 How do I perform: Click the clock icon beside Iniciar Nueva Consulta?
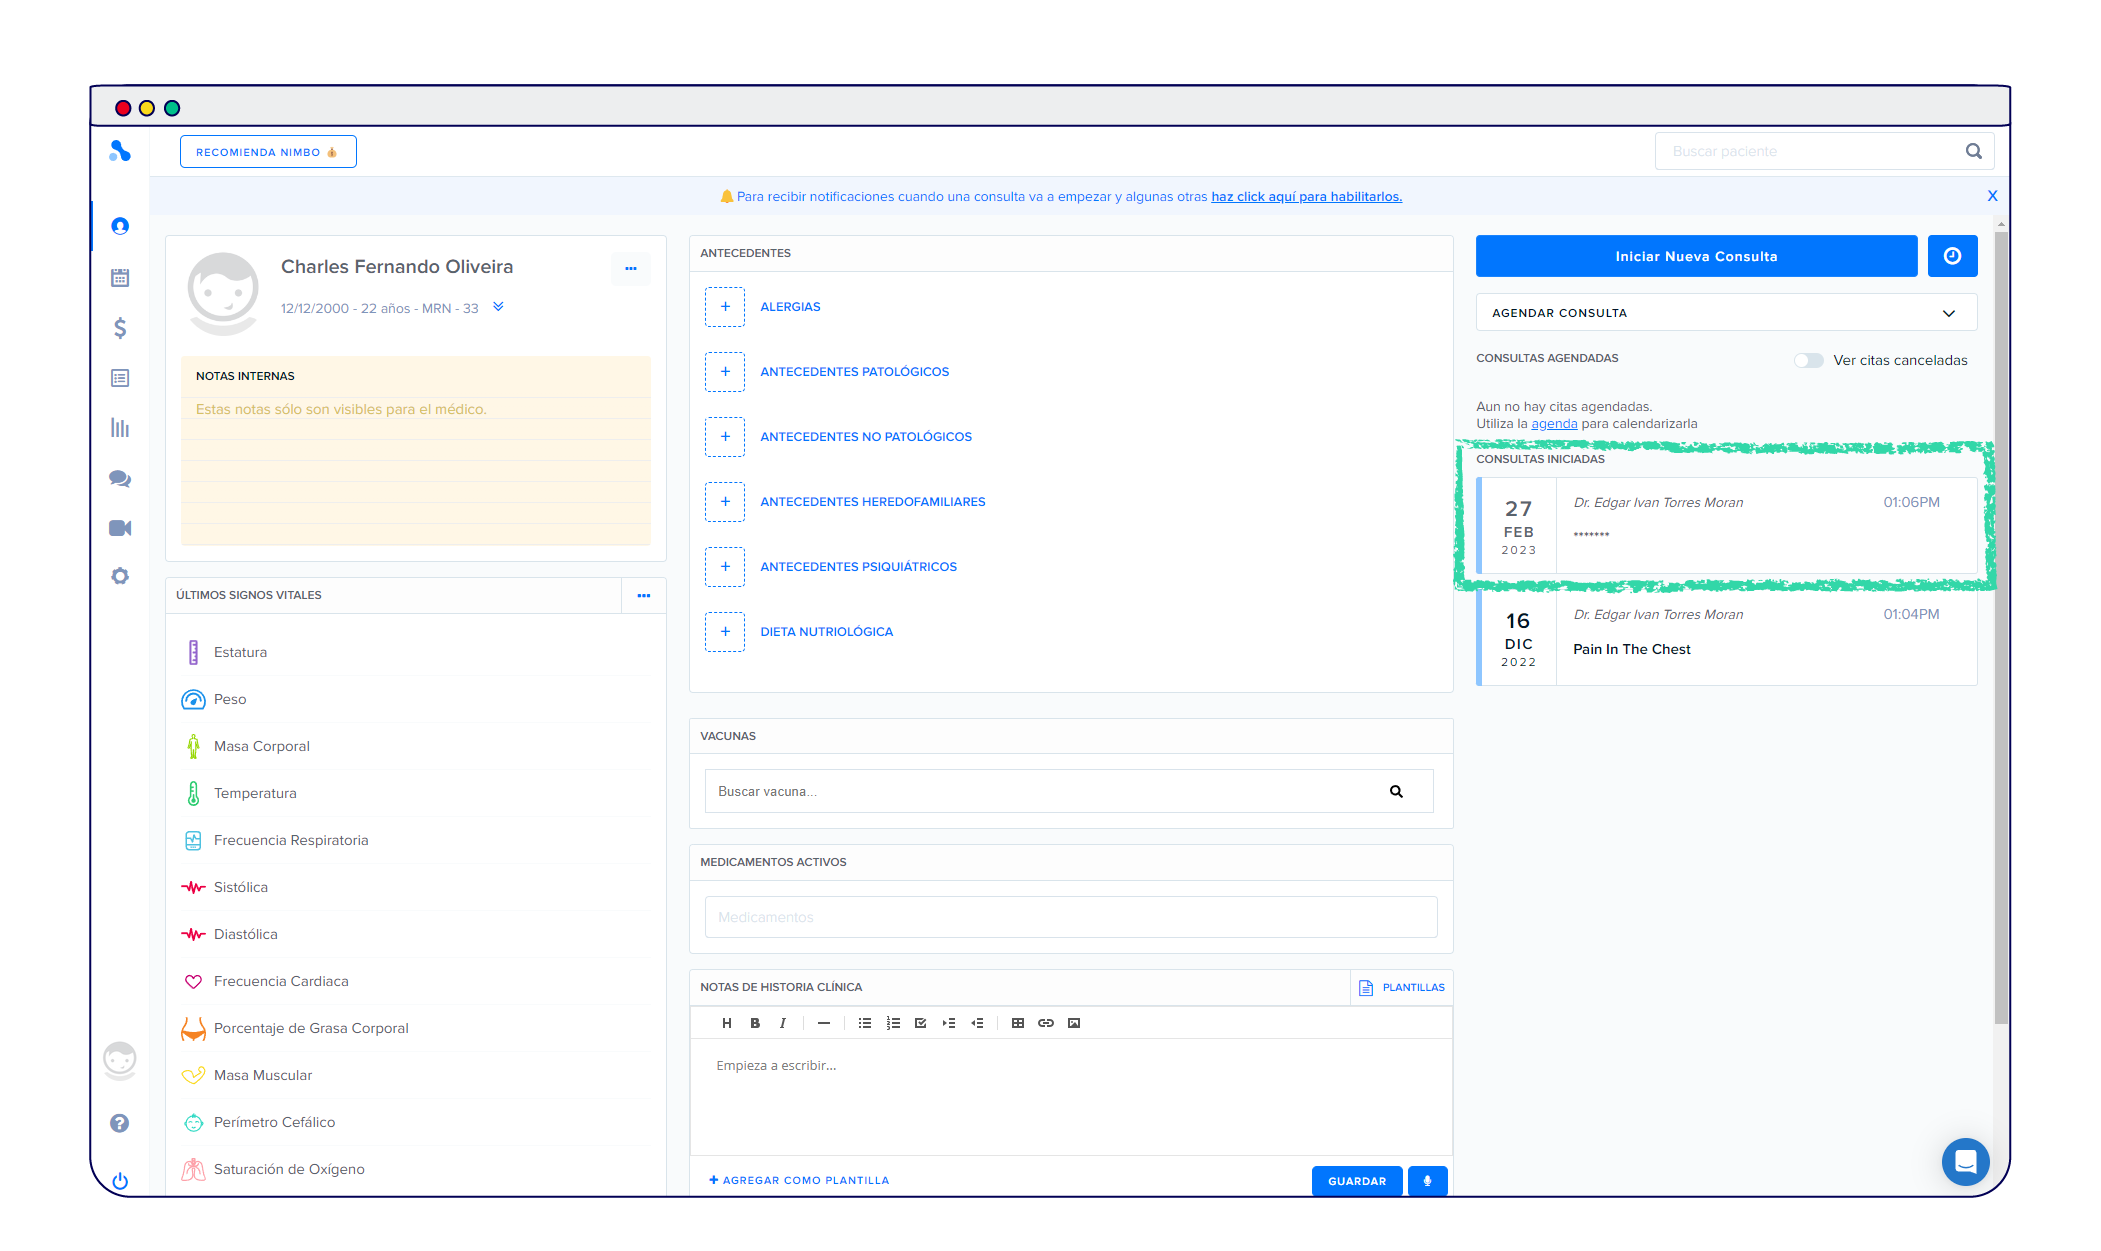coord(1952,256)
